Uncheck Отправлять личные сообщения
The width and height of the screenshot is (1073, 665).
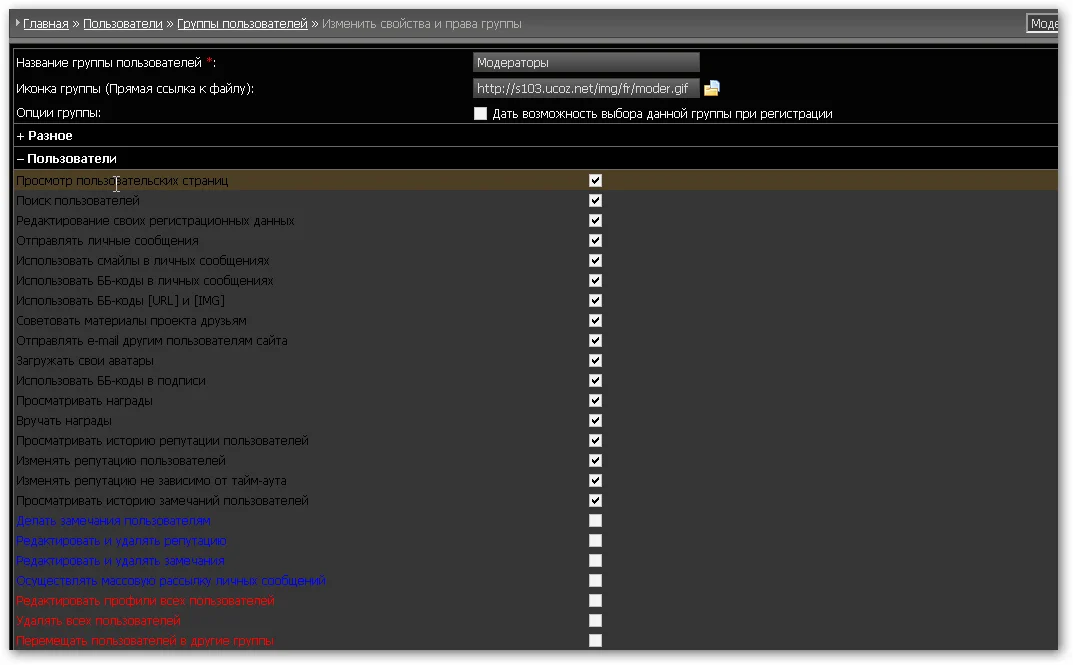[x=595, y=240]
